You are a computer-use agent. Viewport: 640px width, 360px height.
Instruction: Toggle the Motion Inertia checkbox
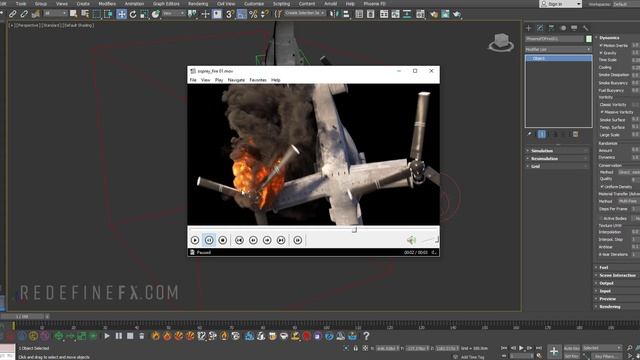pos(601,45)
